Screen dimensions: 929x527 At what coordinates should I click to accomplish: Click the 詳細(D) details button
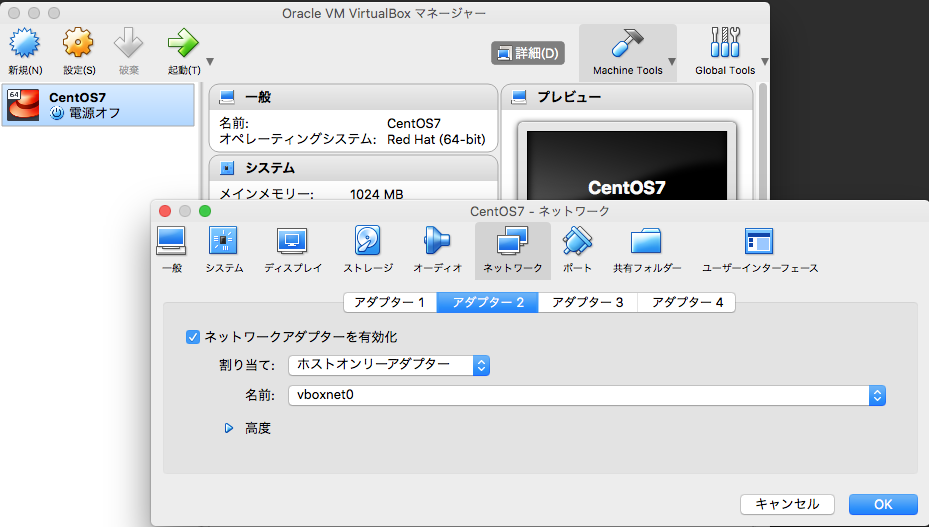pyautogui.click(x=528, y=53)
